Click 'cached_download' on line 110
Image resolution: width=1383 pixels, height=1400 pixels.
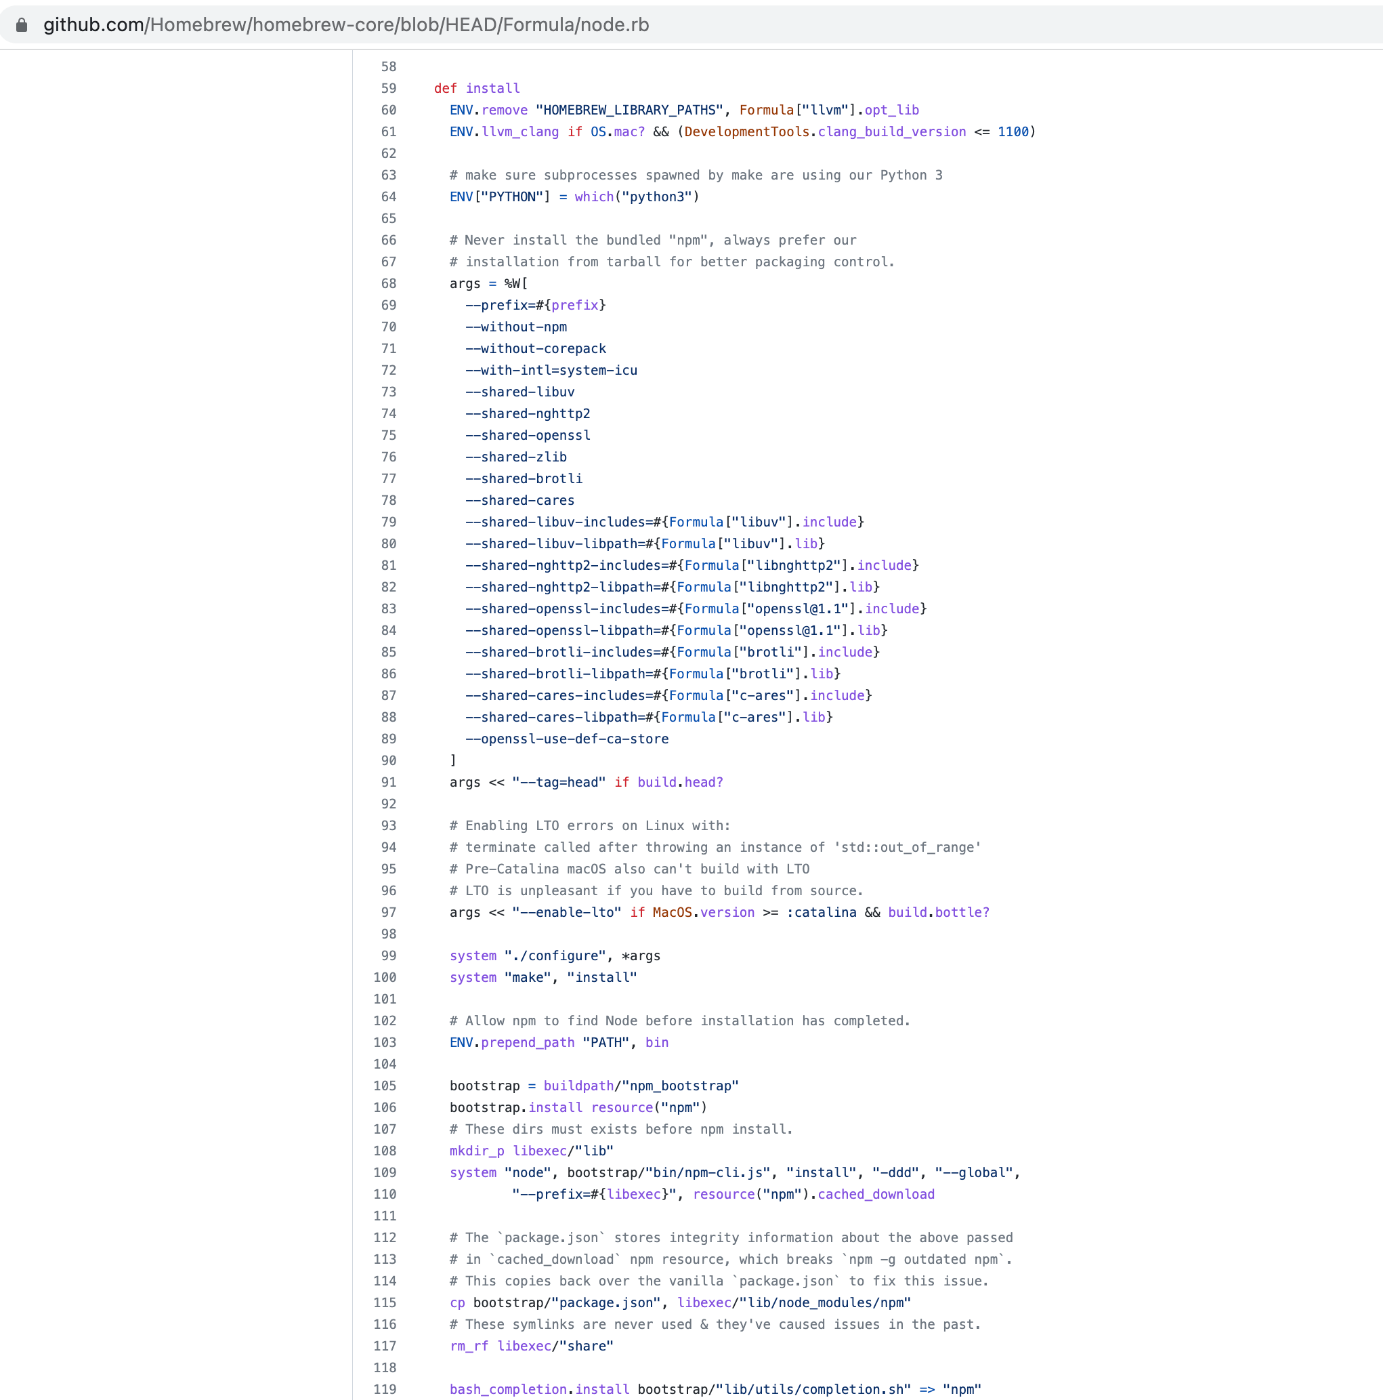click(x=877, y=1194)
